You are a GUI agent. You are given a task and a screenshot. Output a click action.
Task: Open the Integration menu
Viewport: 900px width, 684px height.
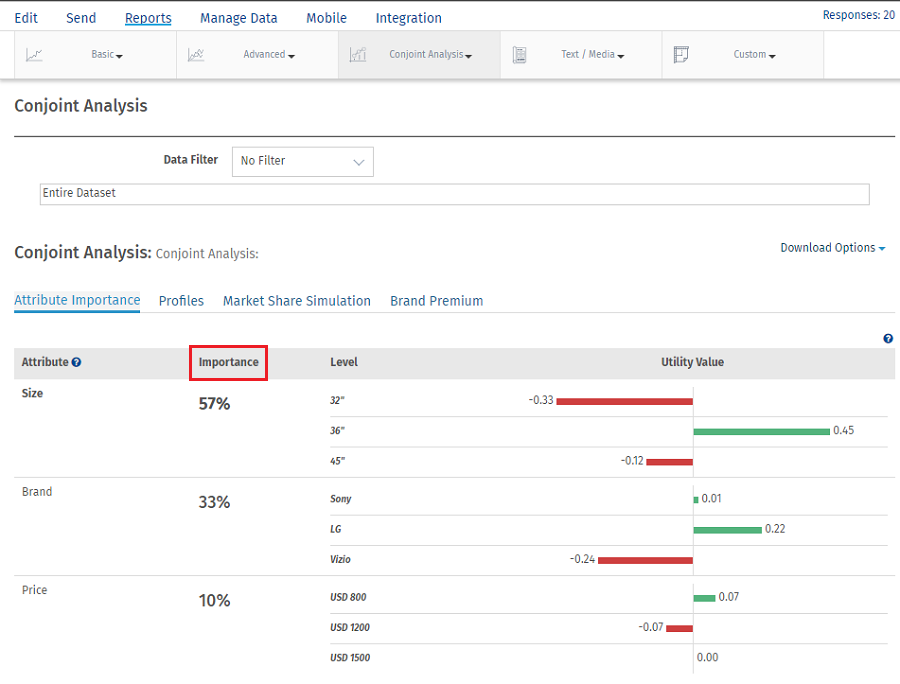tap(408, 18)
